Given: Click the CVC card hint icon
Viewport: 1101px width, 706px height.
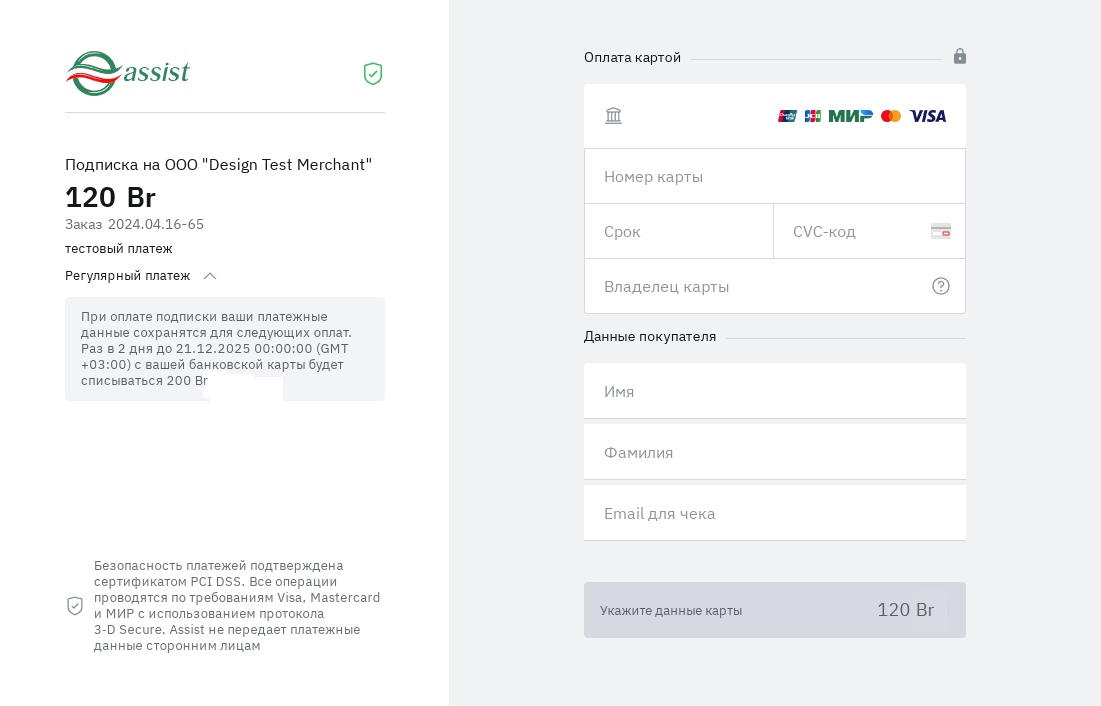Looking at the screenshot, I should tap(941, 231).
